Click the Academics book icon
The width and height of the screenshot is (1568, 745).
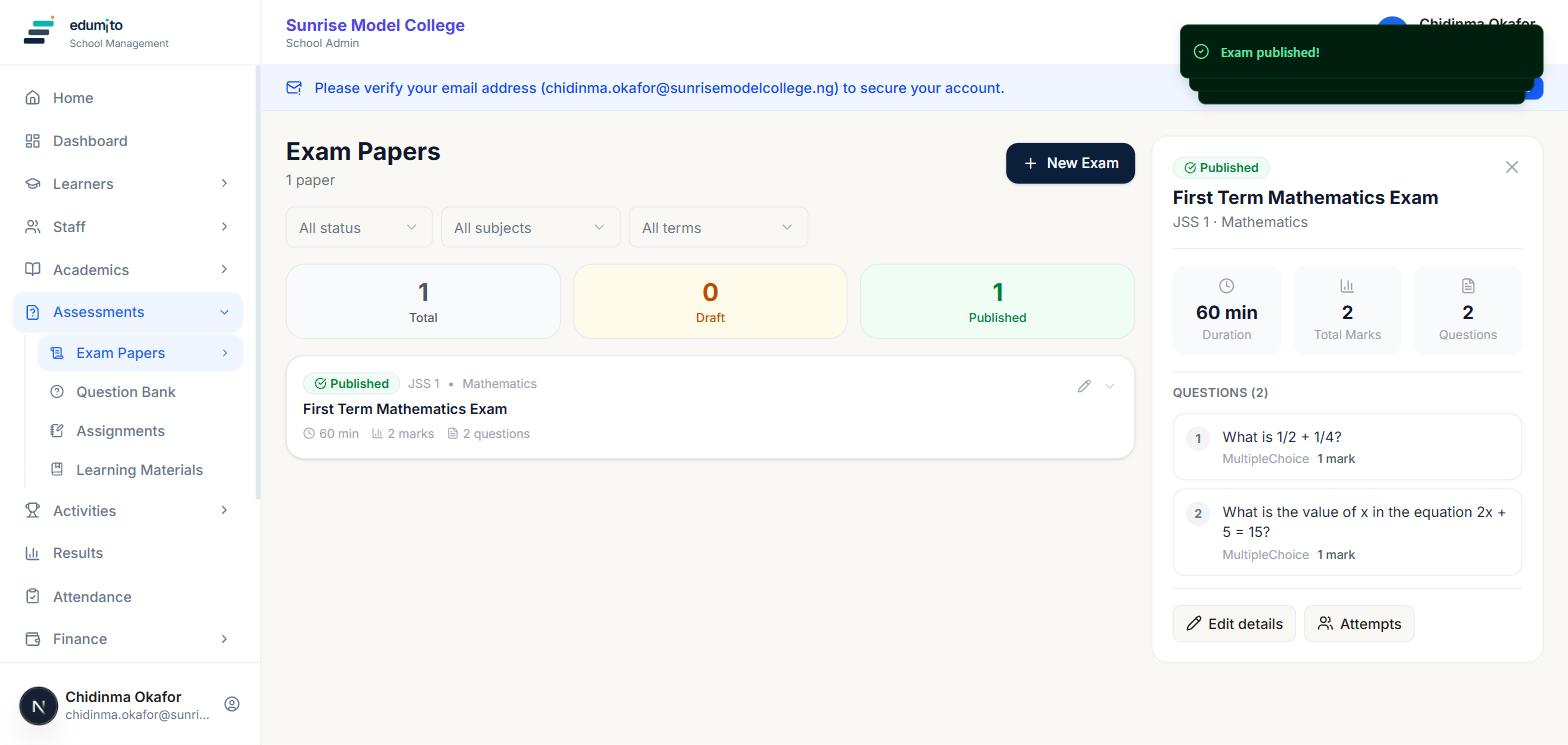click(33, 270)
